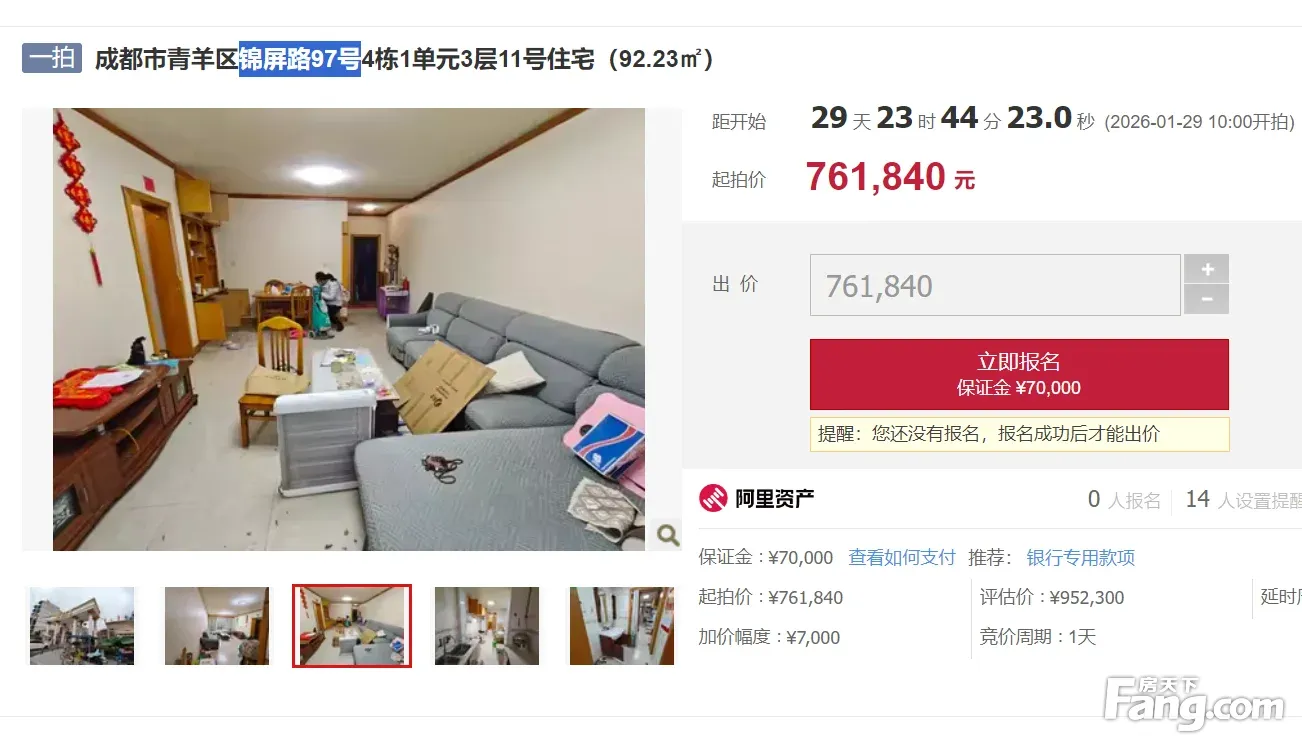The image size is (1302, 745).
Task: Click the 一拍 auction round badge
Action: point(52,58)
